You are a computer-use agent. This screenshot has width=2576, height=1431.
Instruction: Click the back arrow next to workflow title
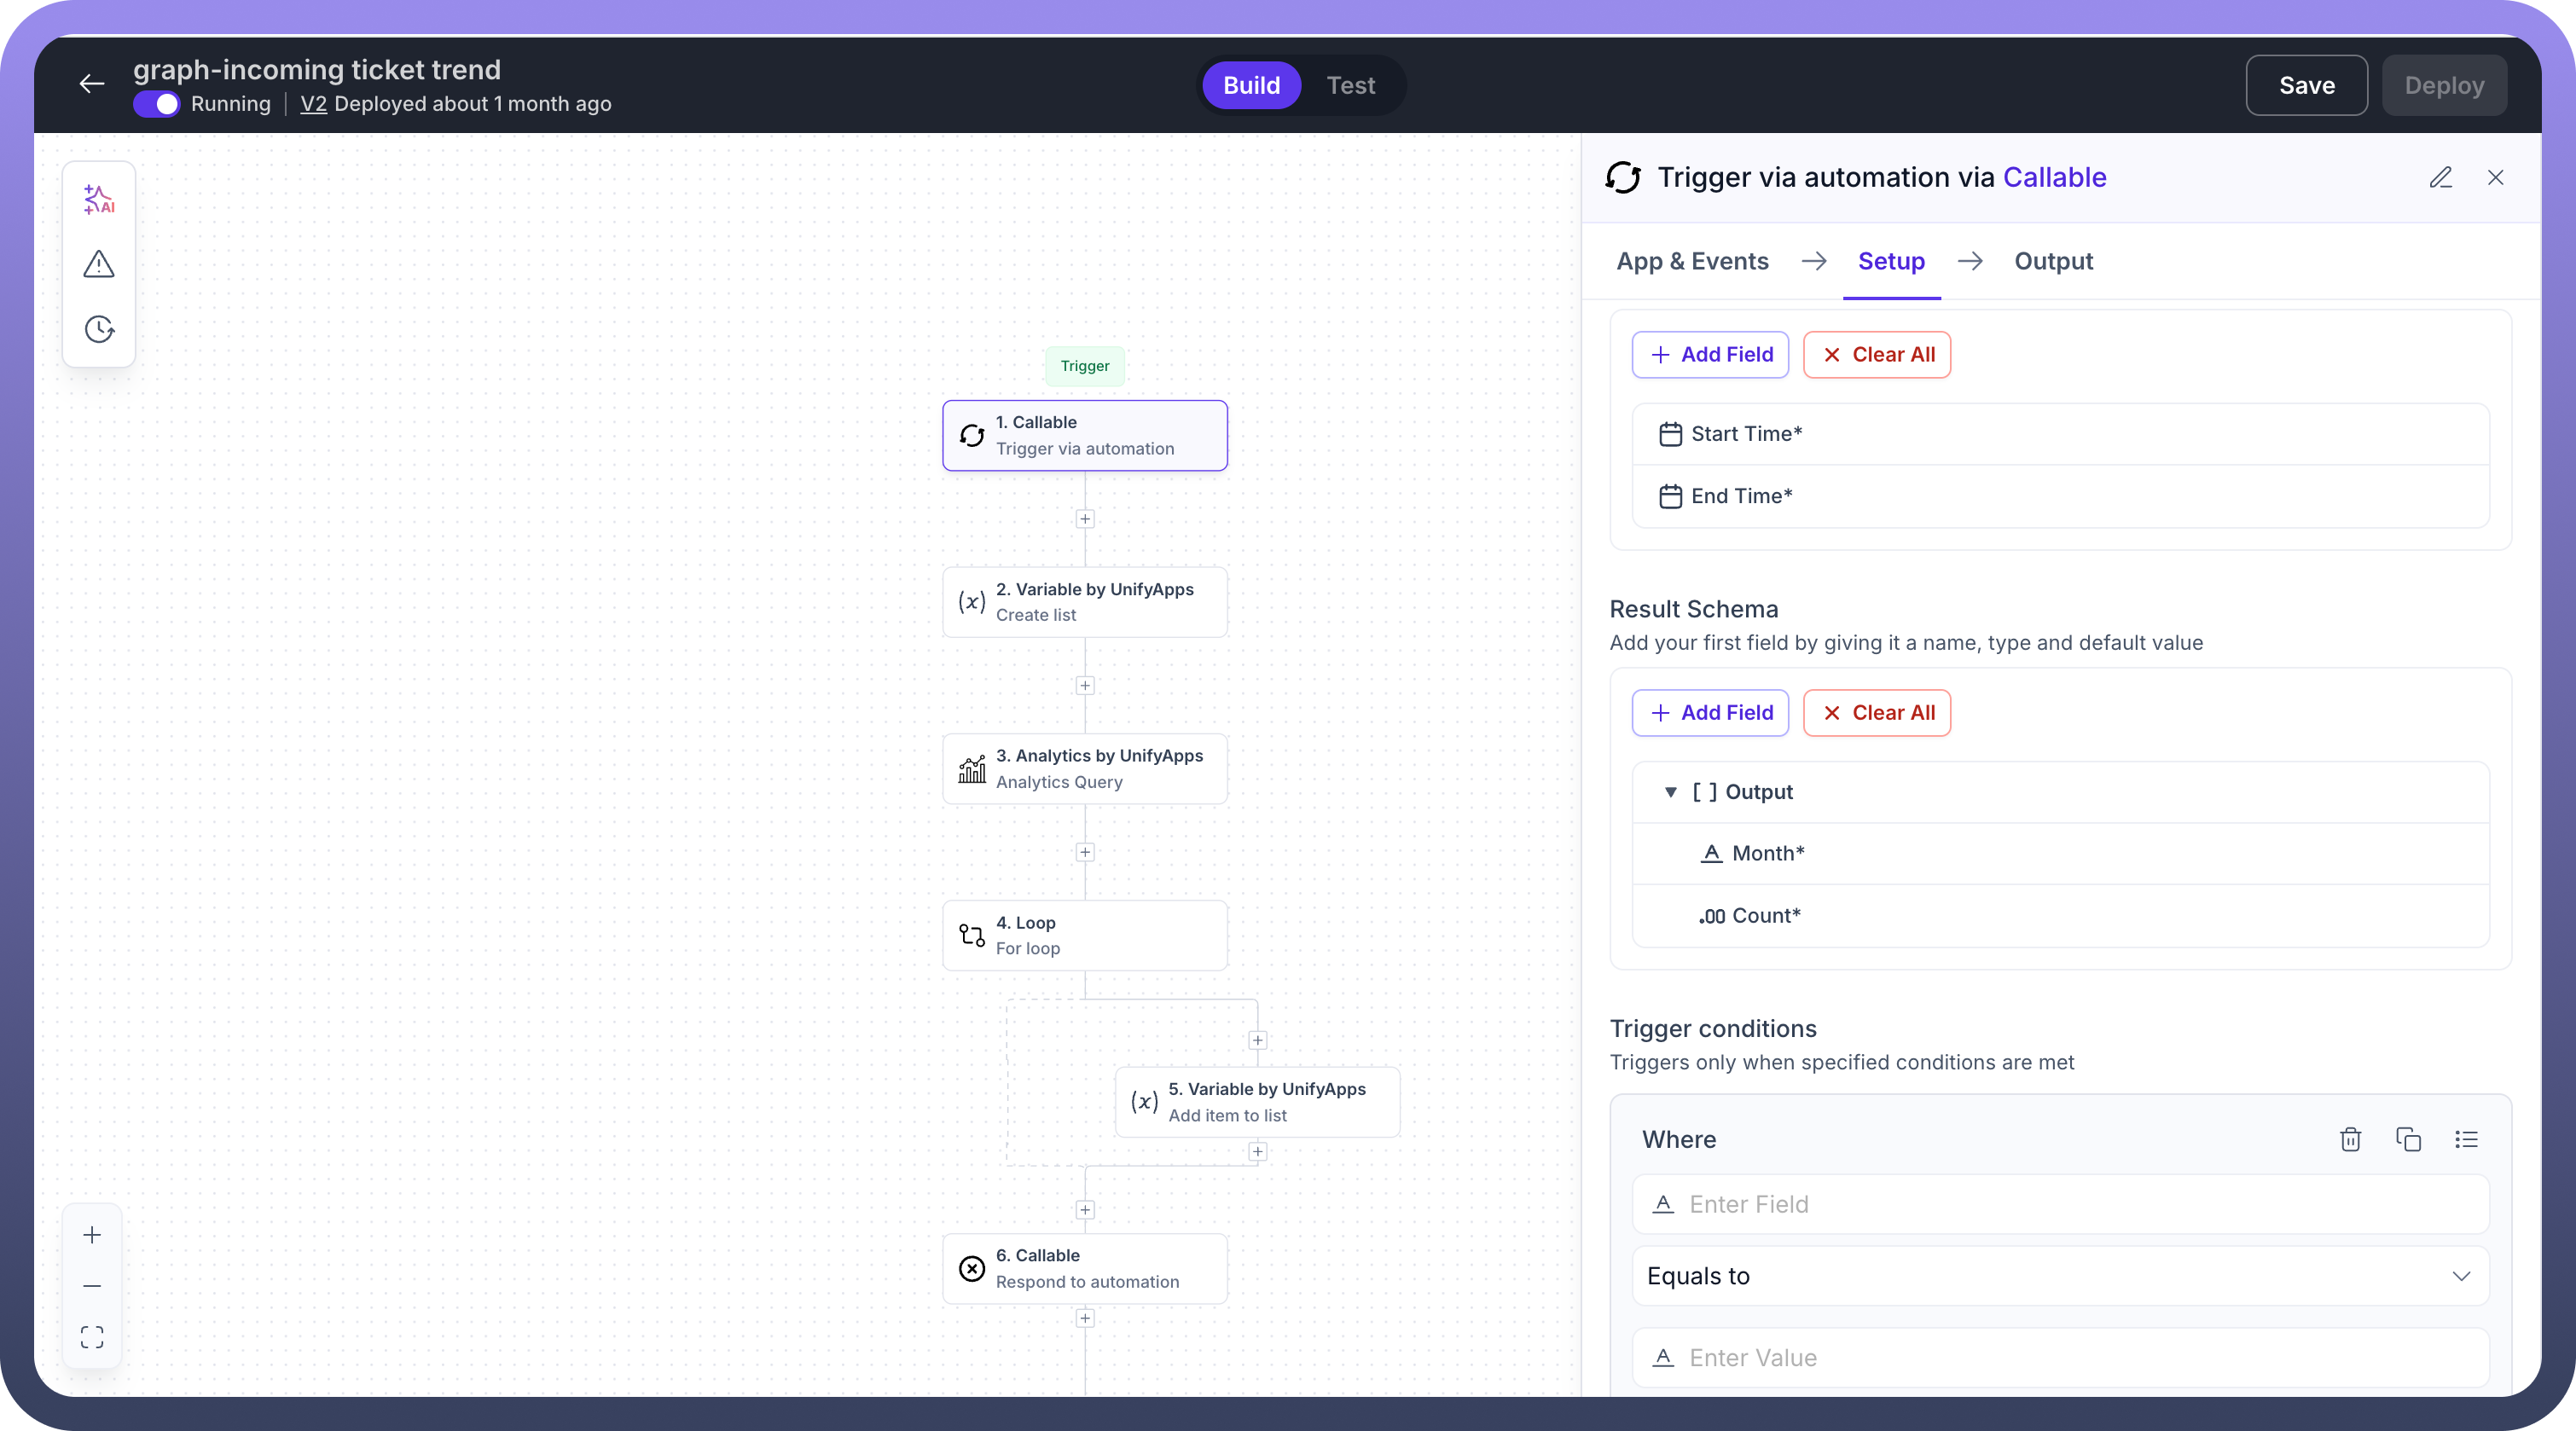point(92,85)
